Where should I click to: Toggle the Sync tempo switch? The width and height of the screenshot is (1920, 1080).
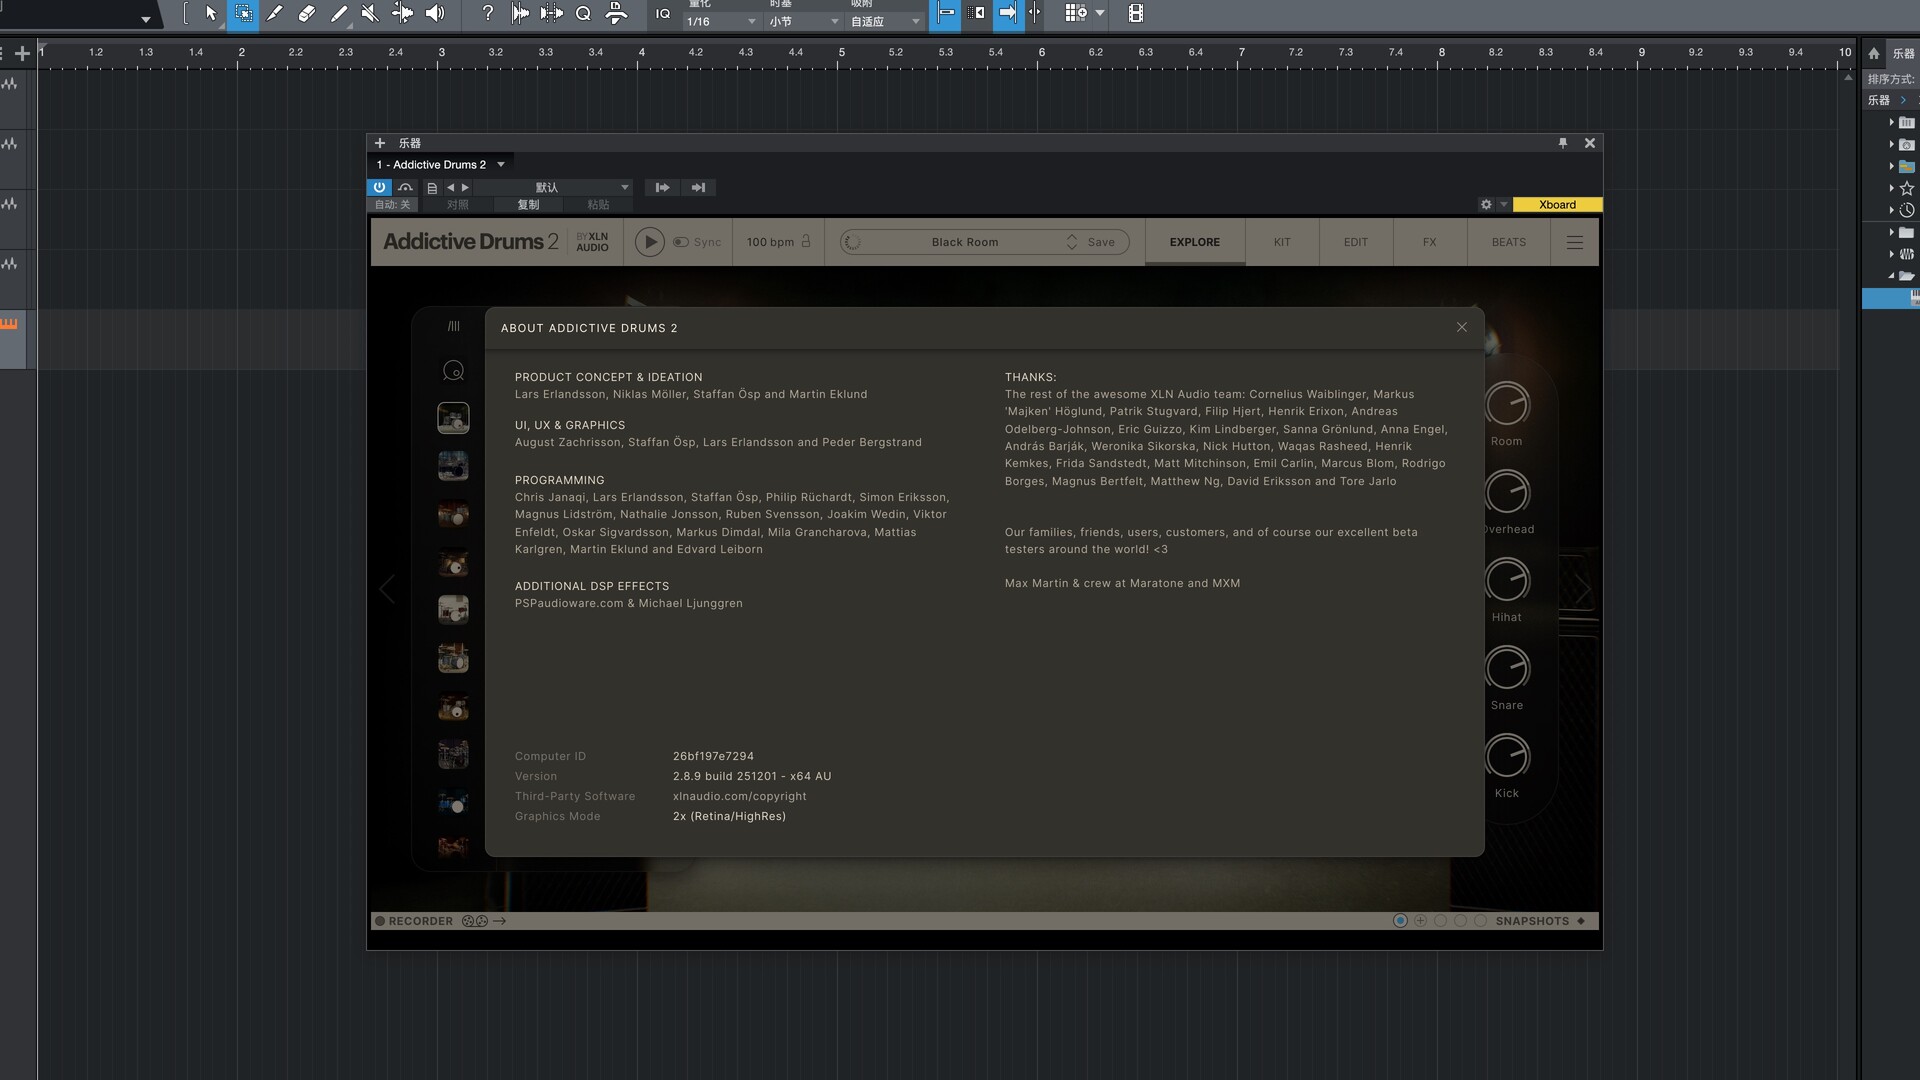click(x=681, y=242)
